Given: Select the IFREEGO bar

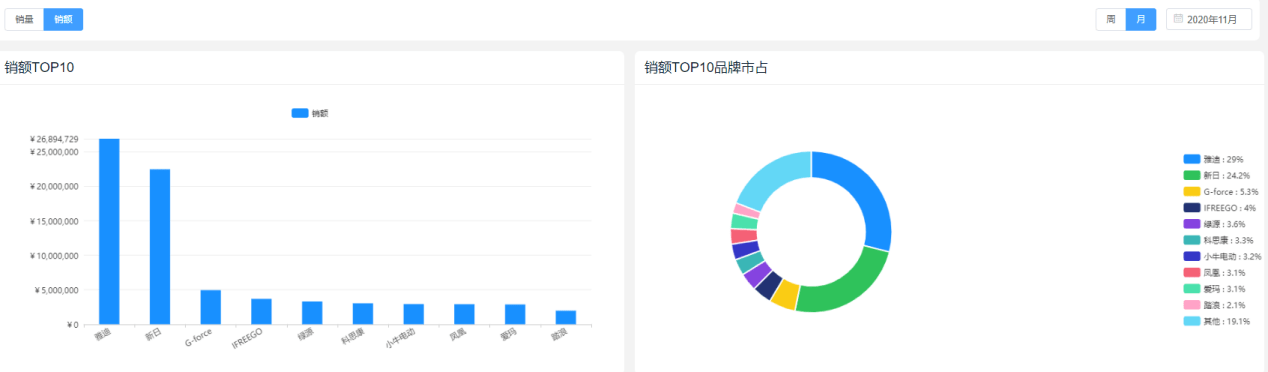Looking at the screenshot, I should [261, 311].
